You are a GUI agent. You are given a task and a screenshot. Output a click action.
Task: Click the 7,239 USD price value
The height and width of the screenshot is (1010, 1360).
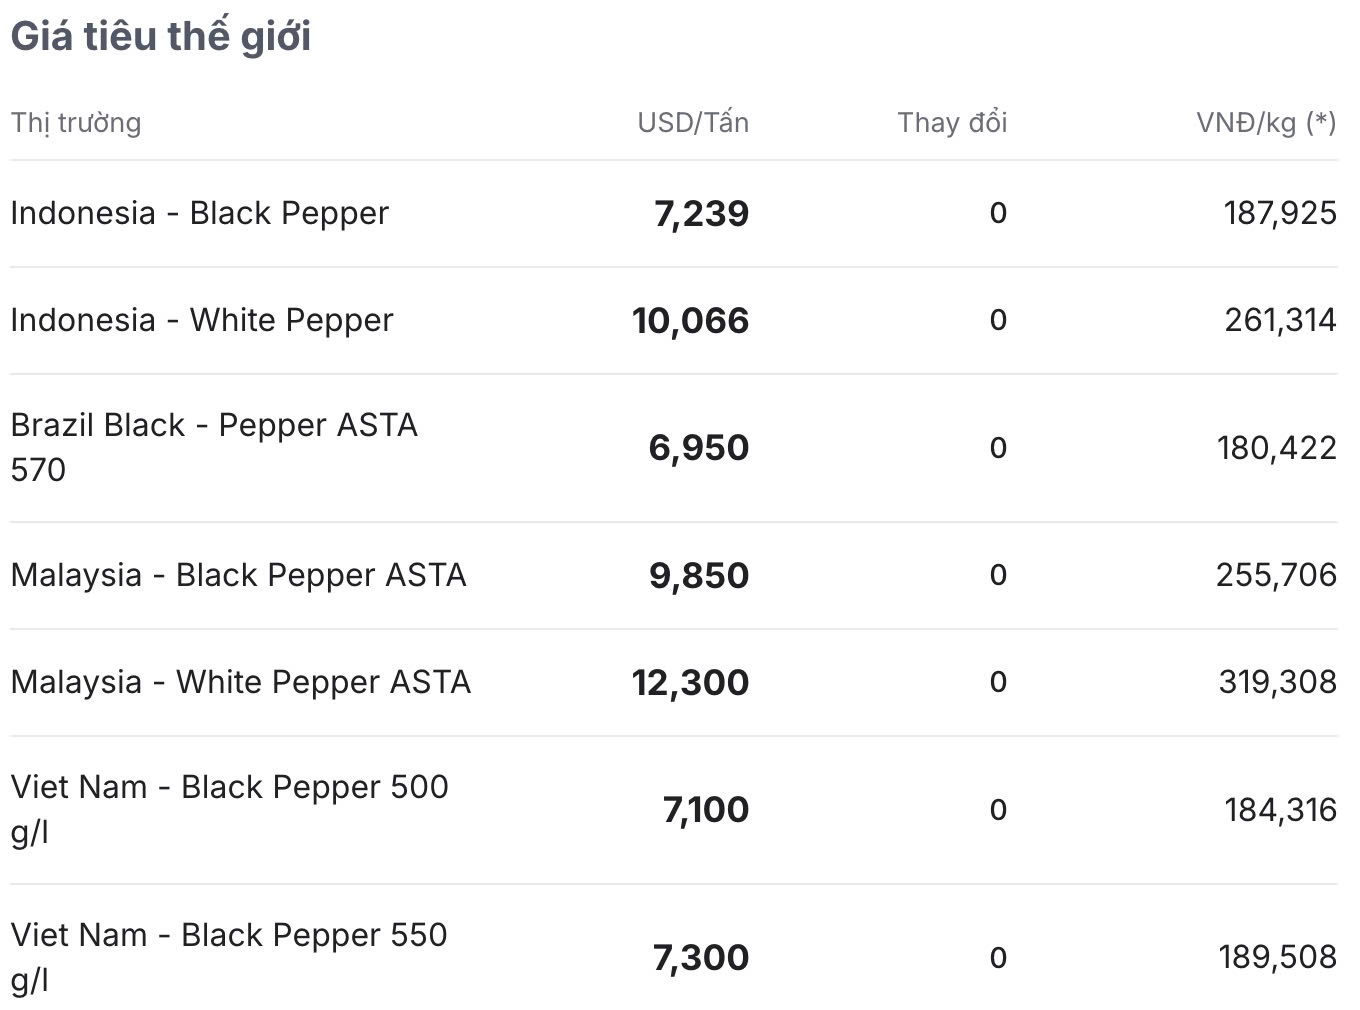701,213
